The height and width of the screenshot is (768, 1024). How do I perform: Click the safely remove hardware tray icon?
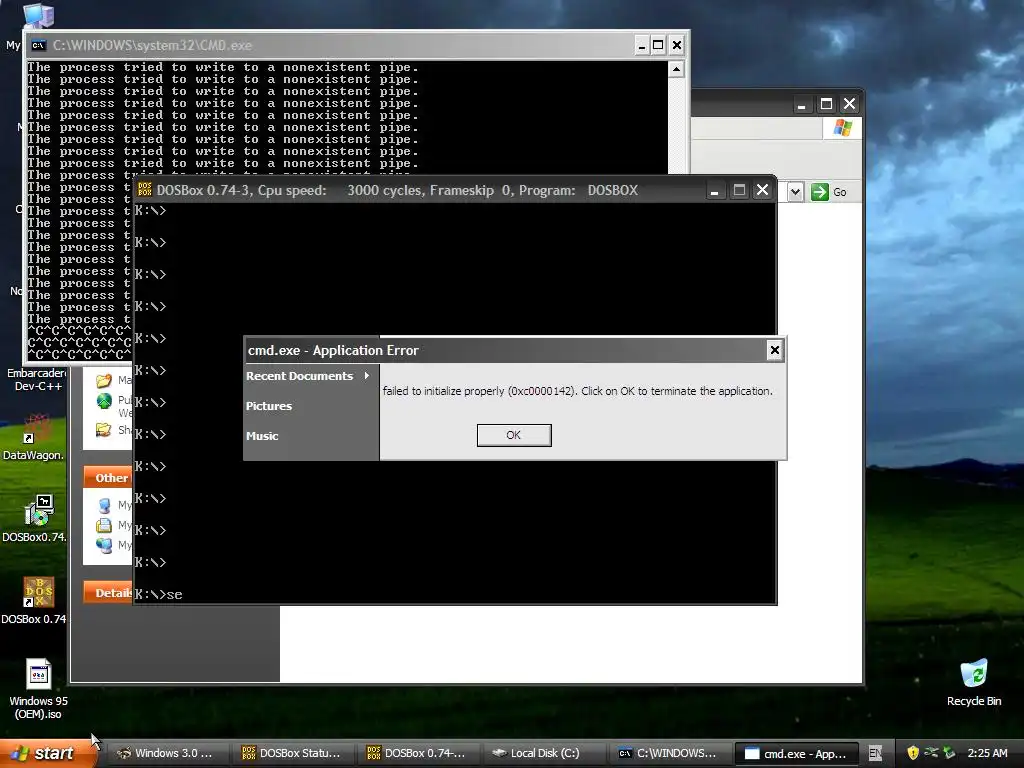(949, 753)
